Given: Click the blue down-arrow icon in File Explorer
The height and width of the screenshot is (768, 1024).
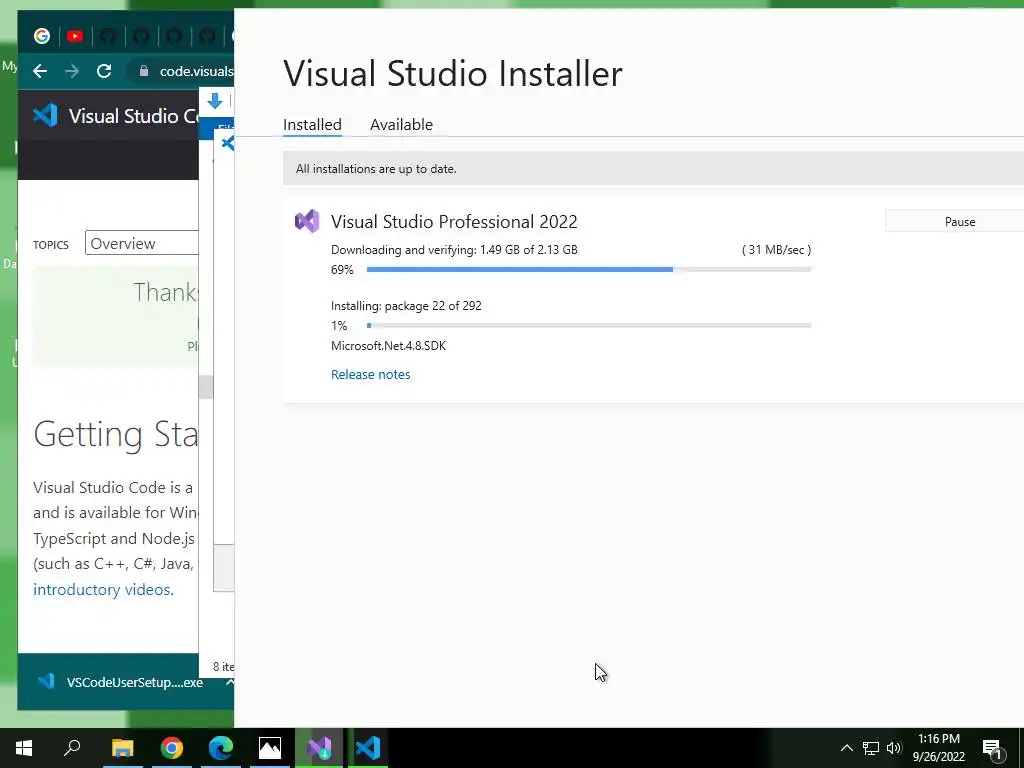Looking at the screenshot, I should click(215, 101).
